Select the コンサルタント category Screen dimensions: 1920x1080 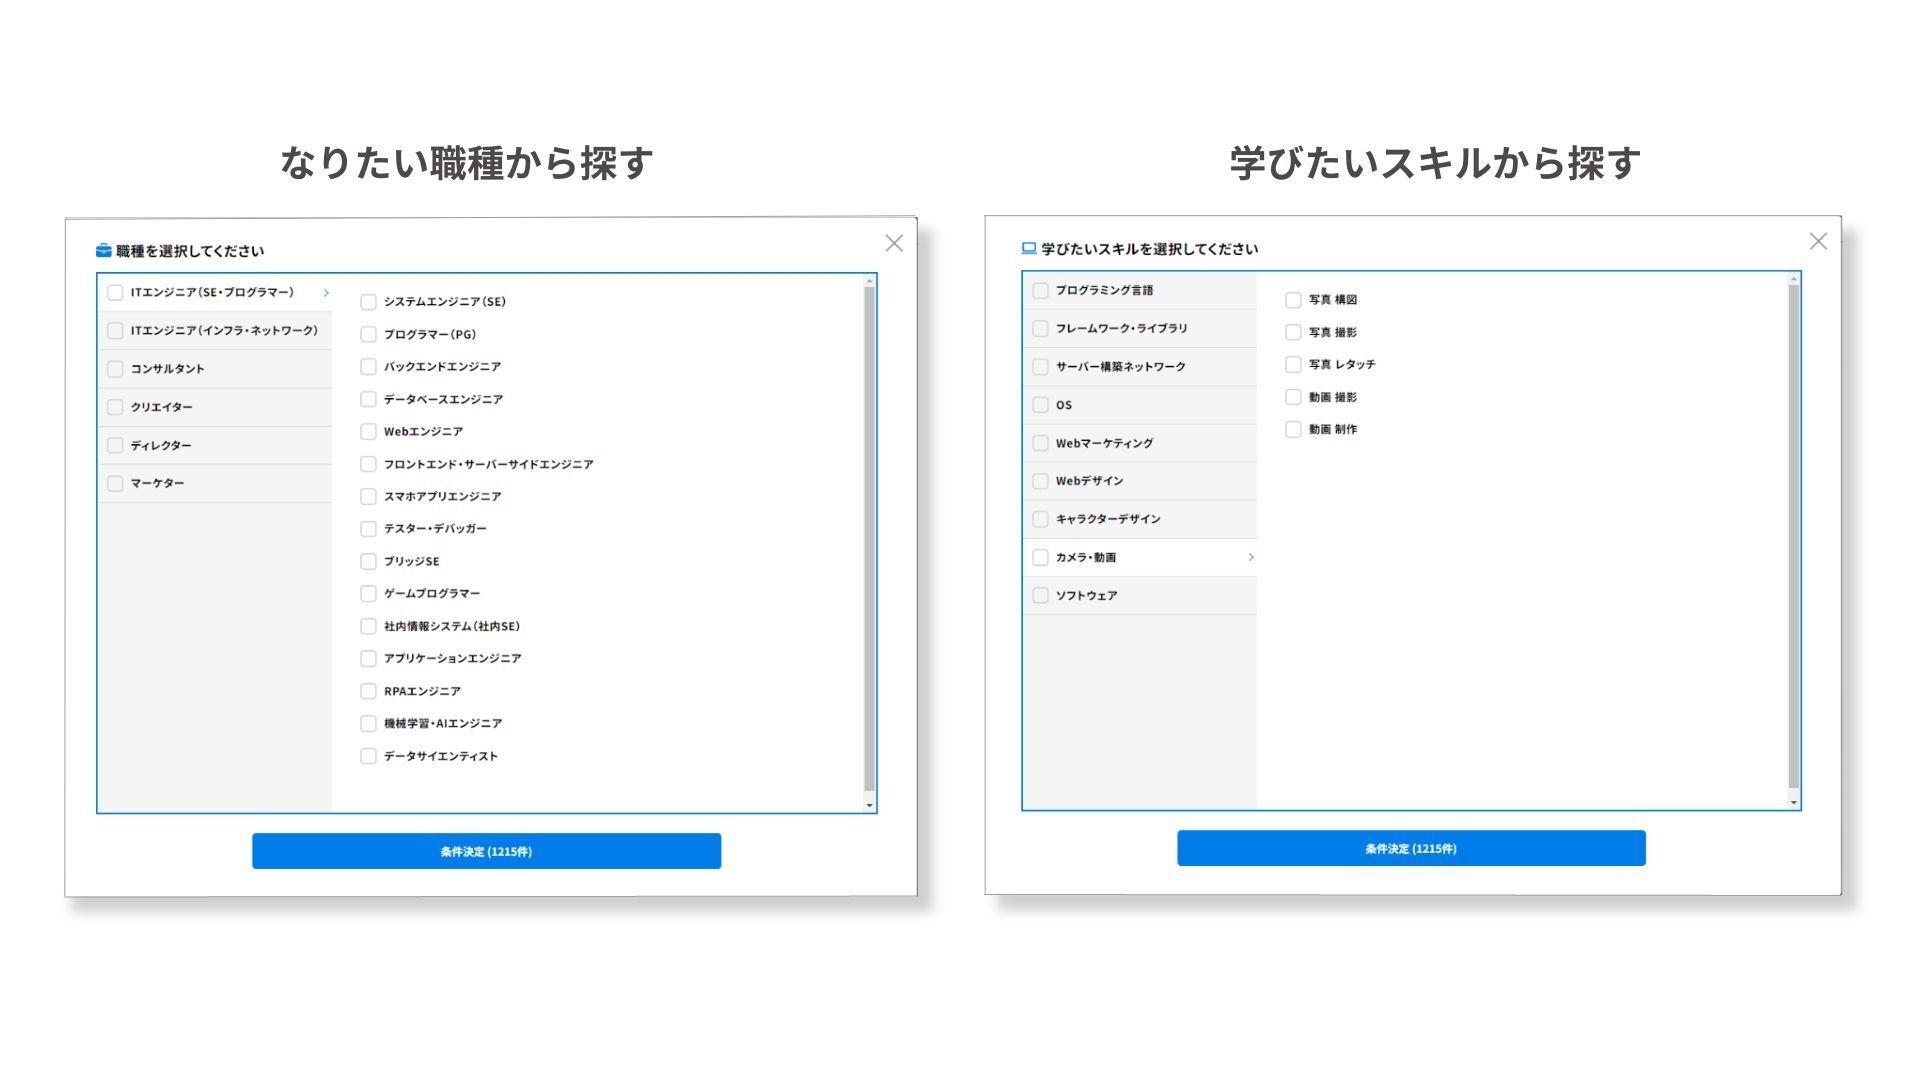(x=167, y=369)
